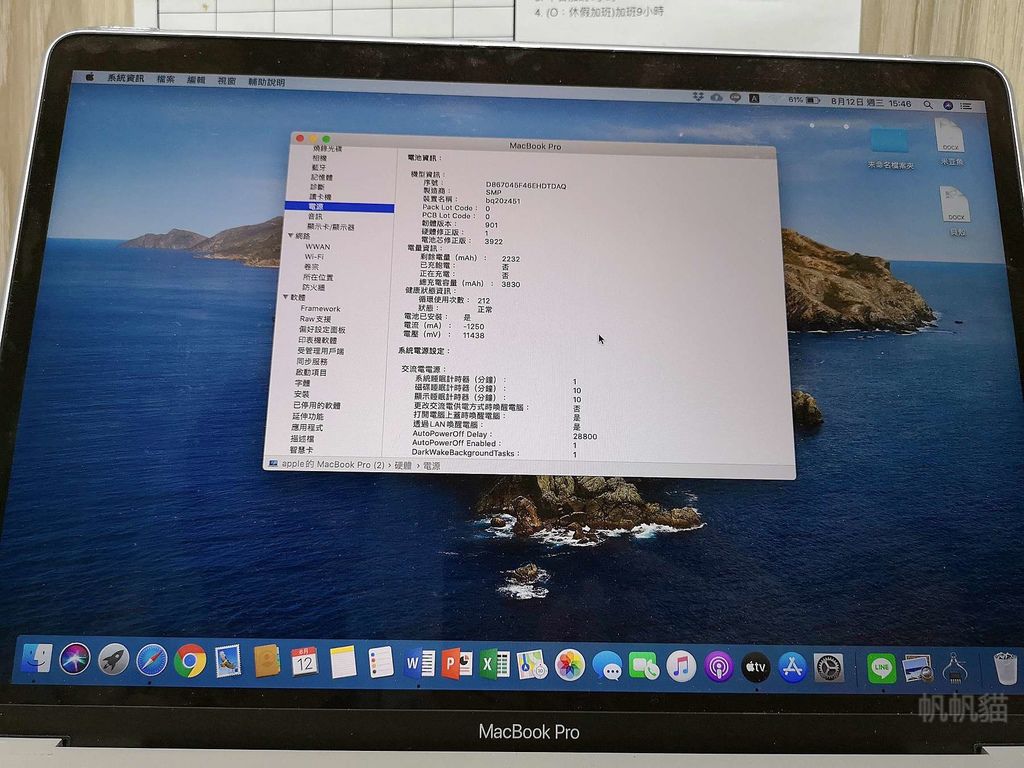The image size is (1024, 768).
Task: Click the cycle count value 212
Action: click(x=483, y=300)
